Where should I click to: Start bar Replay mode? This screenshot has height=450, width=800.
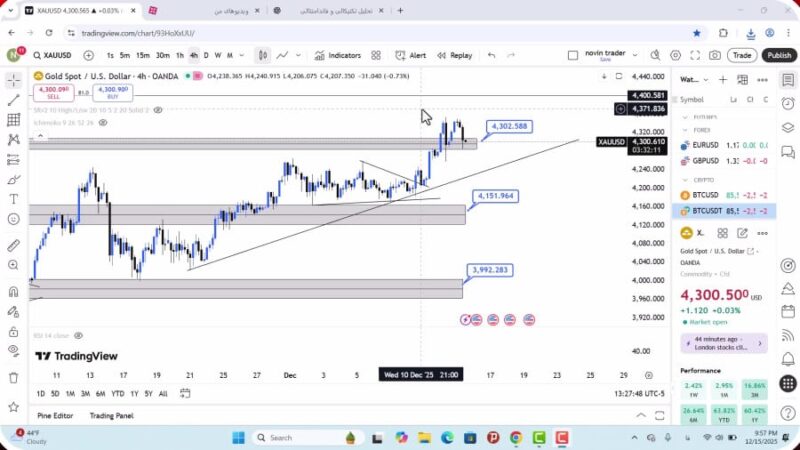pos(455,55)
